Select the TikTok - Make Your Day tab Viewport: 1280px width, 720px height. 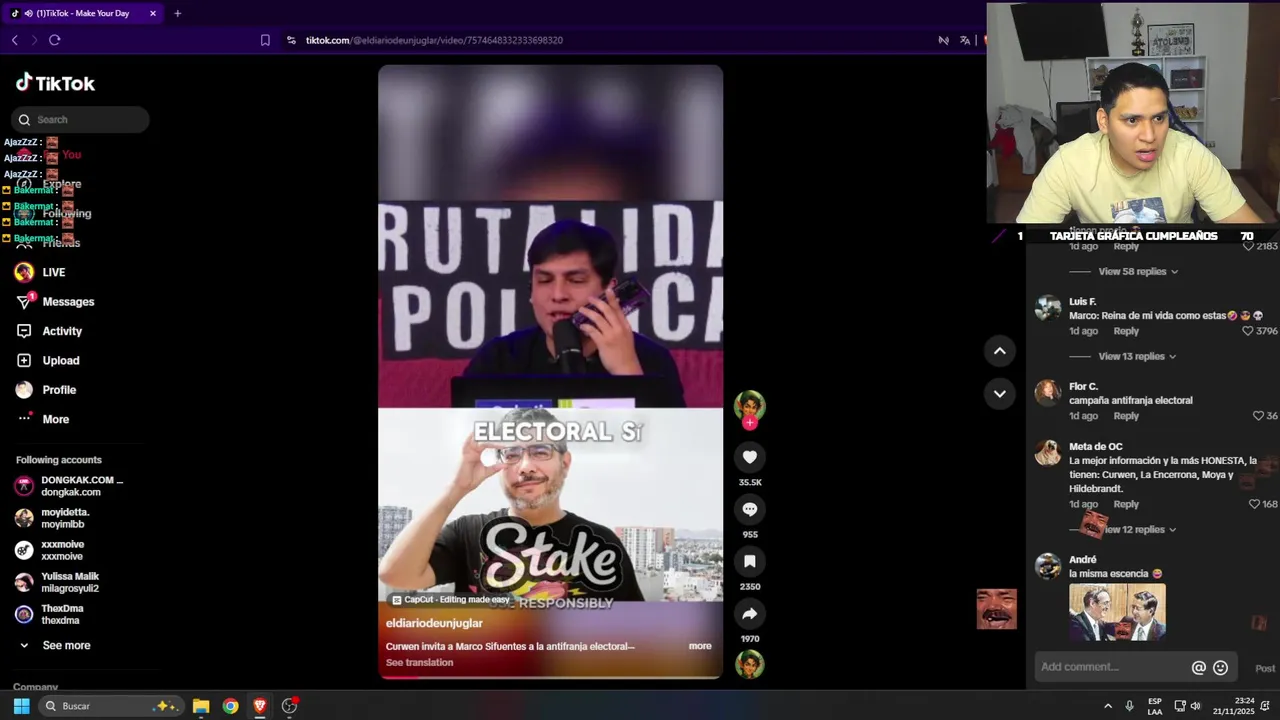tap(82, 13)
